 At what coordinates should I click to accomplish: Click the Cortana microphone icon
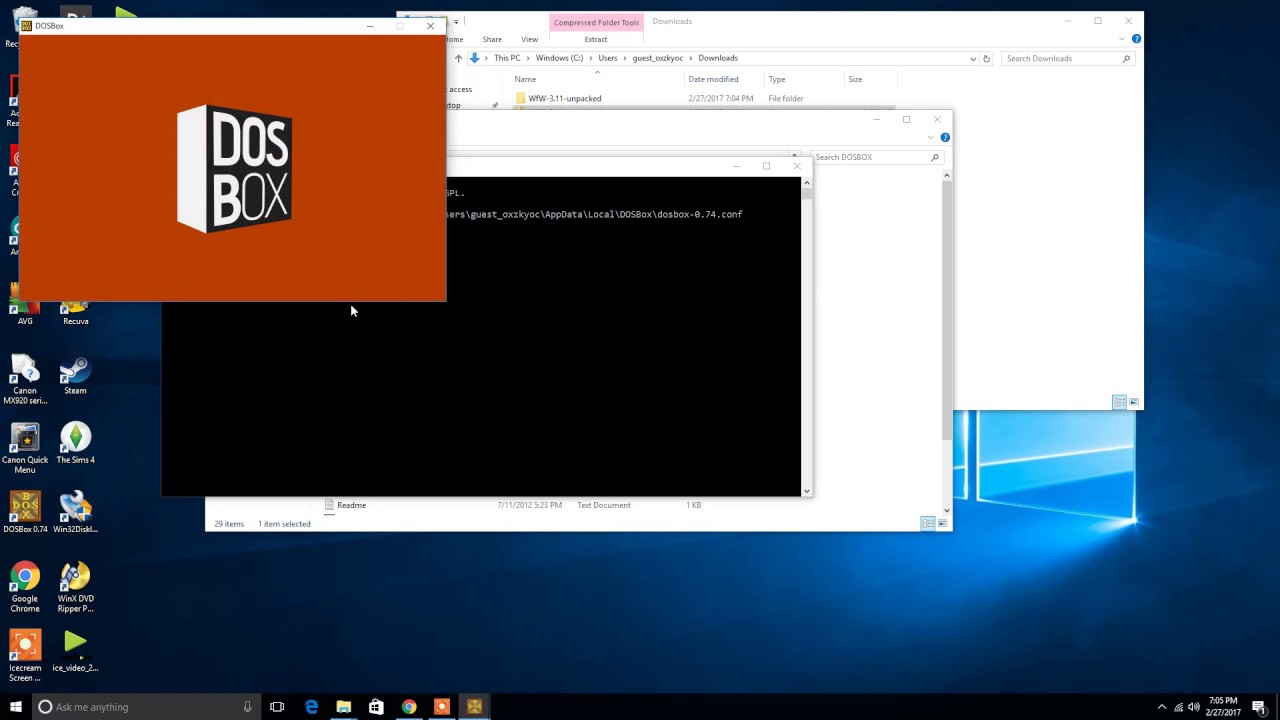tap(248, 707)
